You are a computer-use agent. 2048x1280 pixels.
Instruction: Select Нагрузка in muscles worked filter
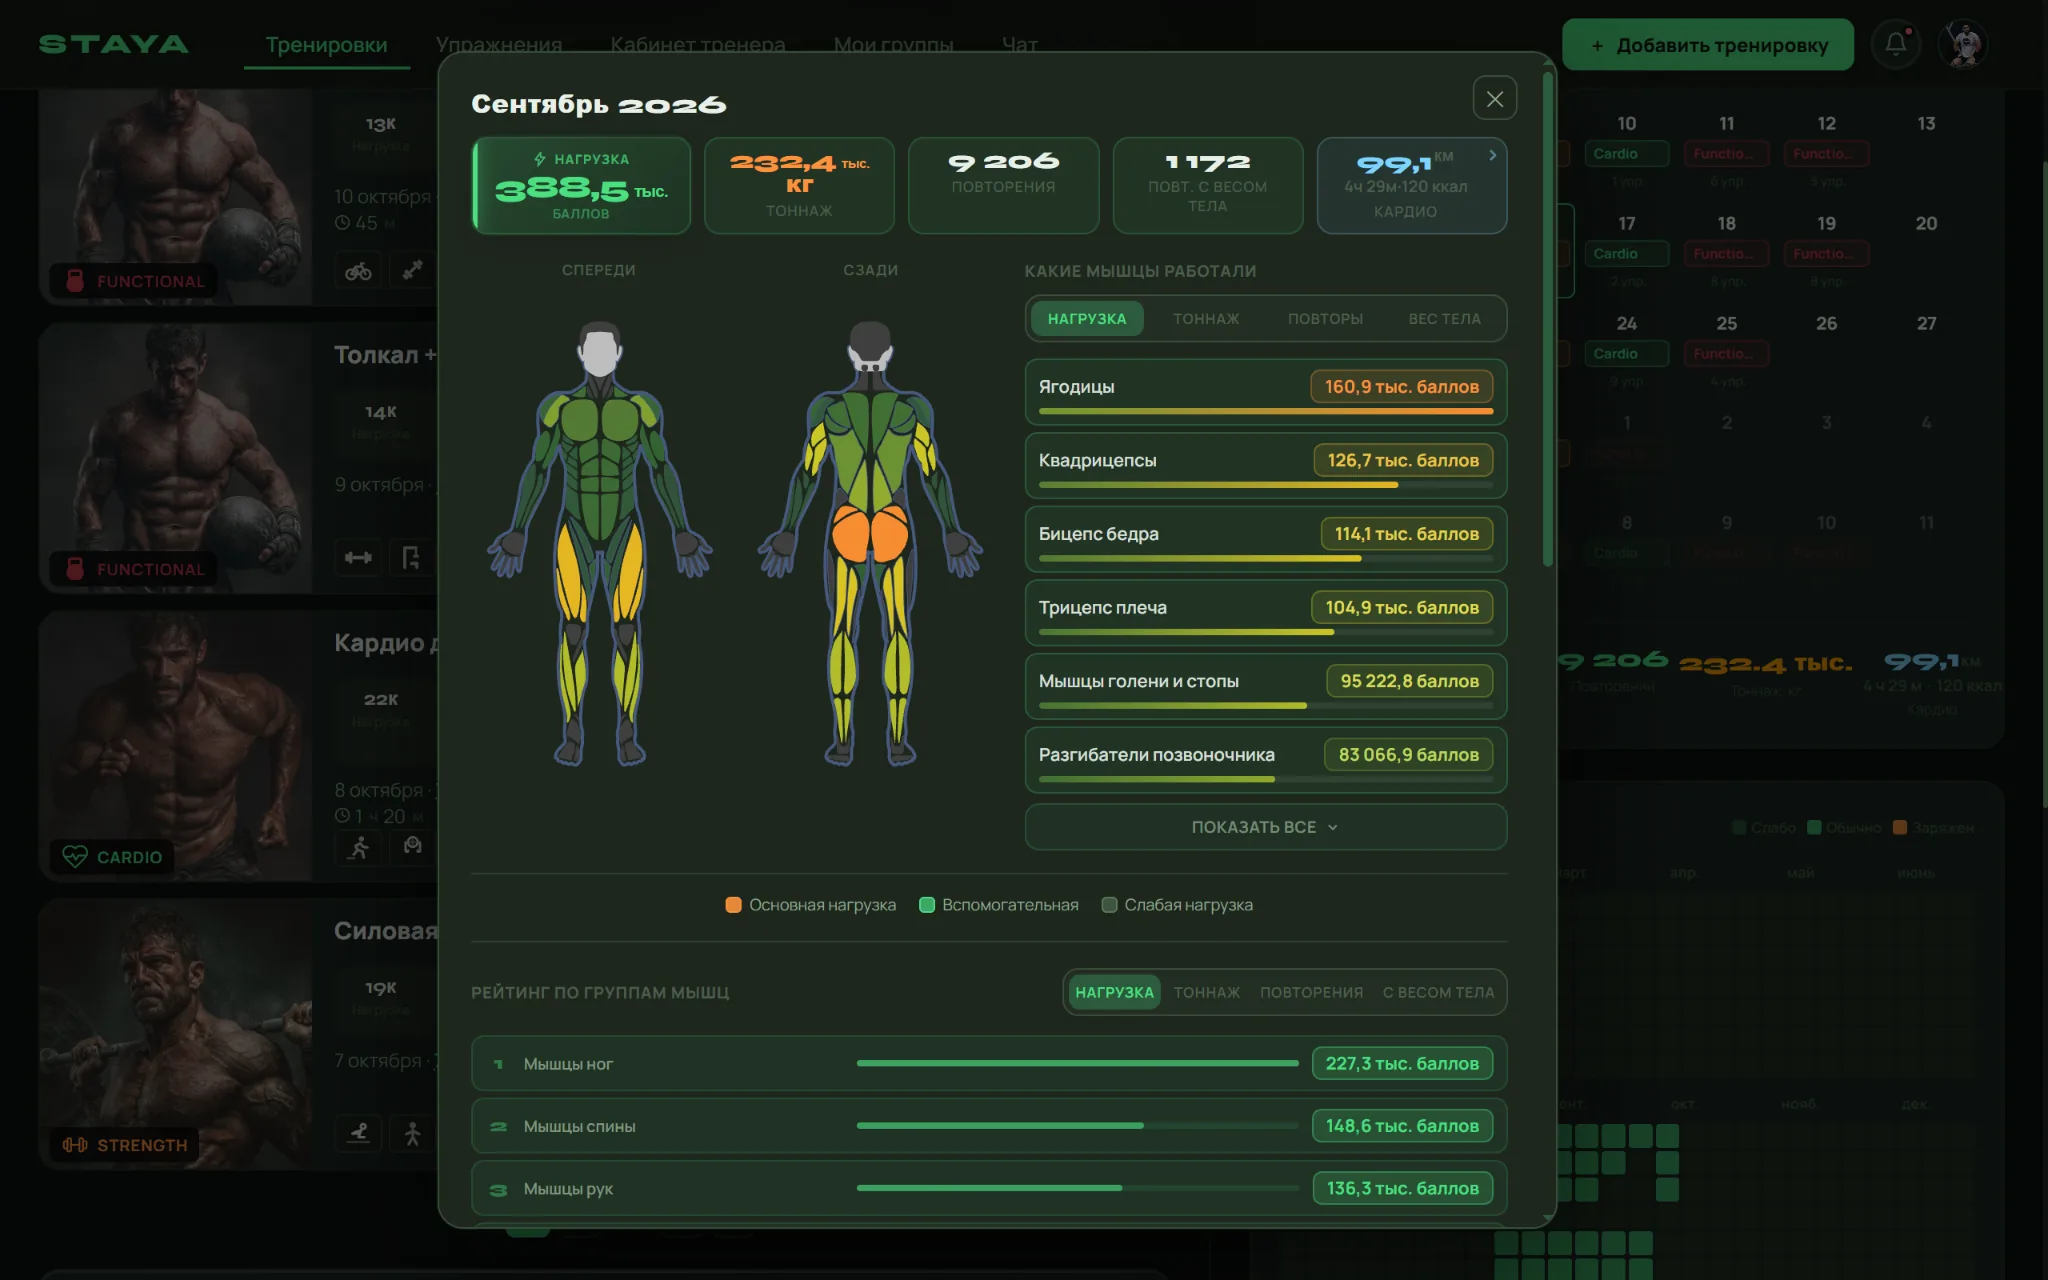[x=1087, y=319]
